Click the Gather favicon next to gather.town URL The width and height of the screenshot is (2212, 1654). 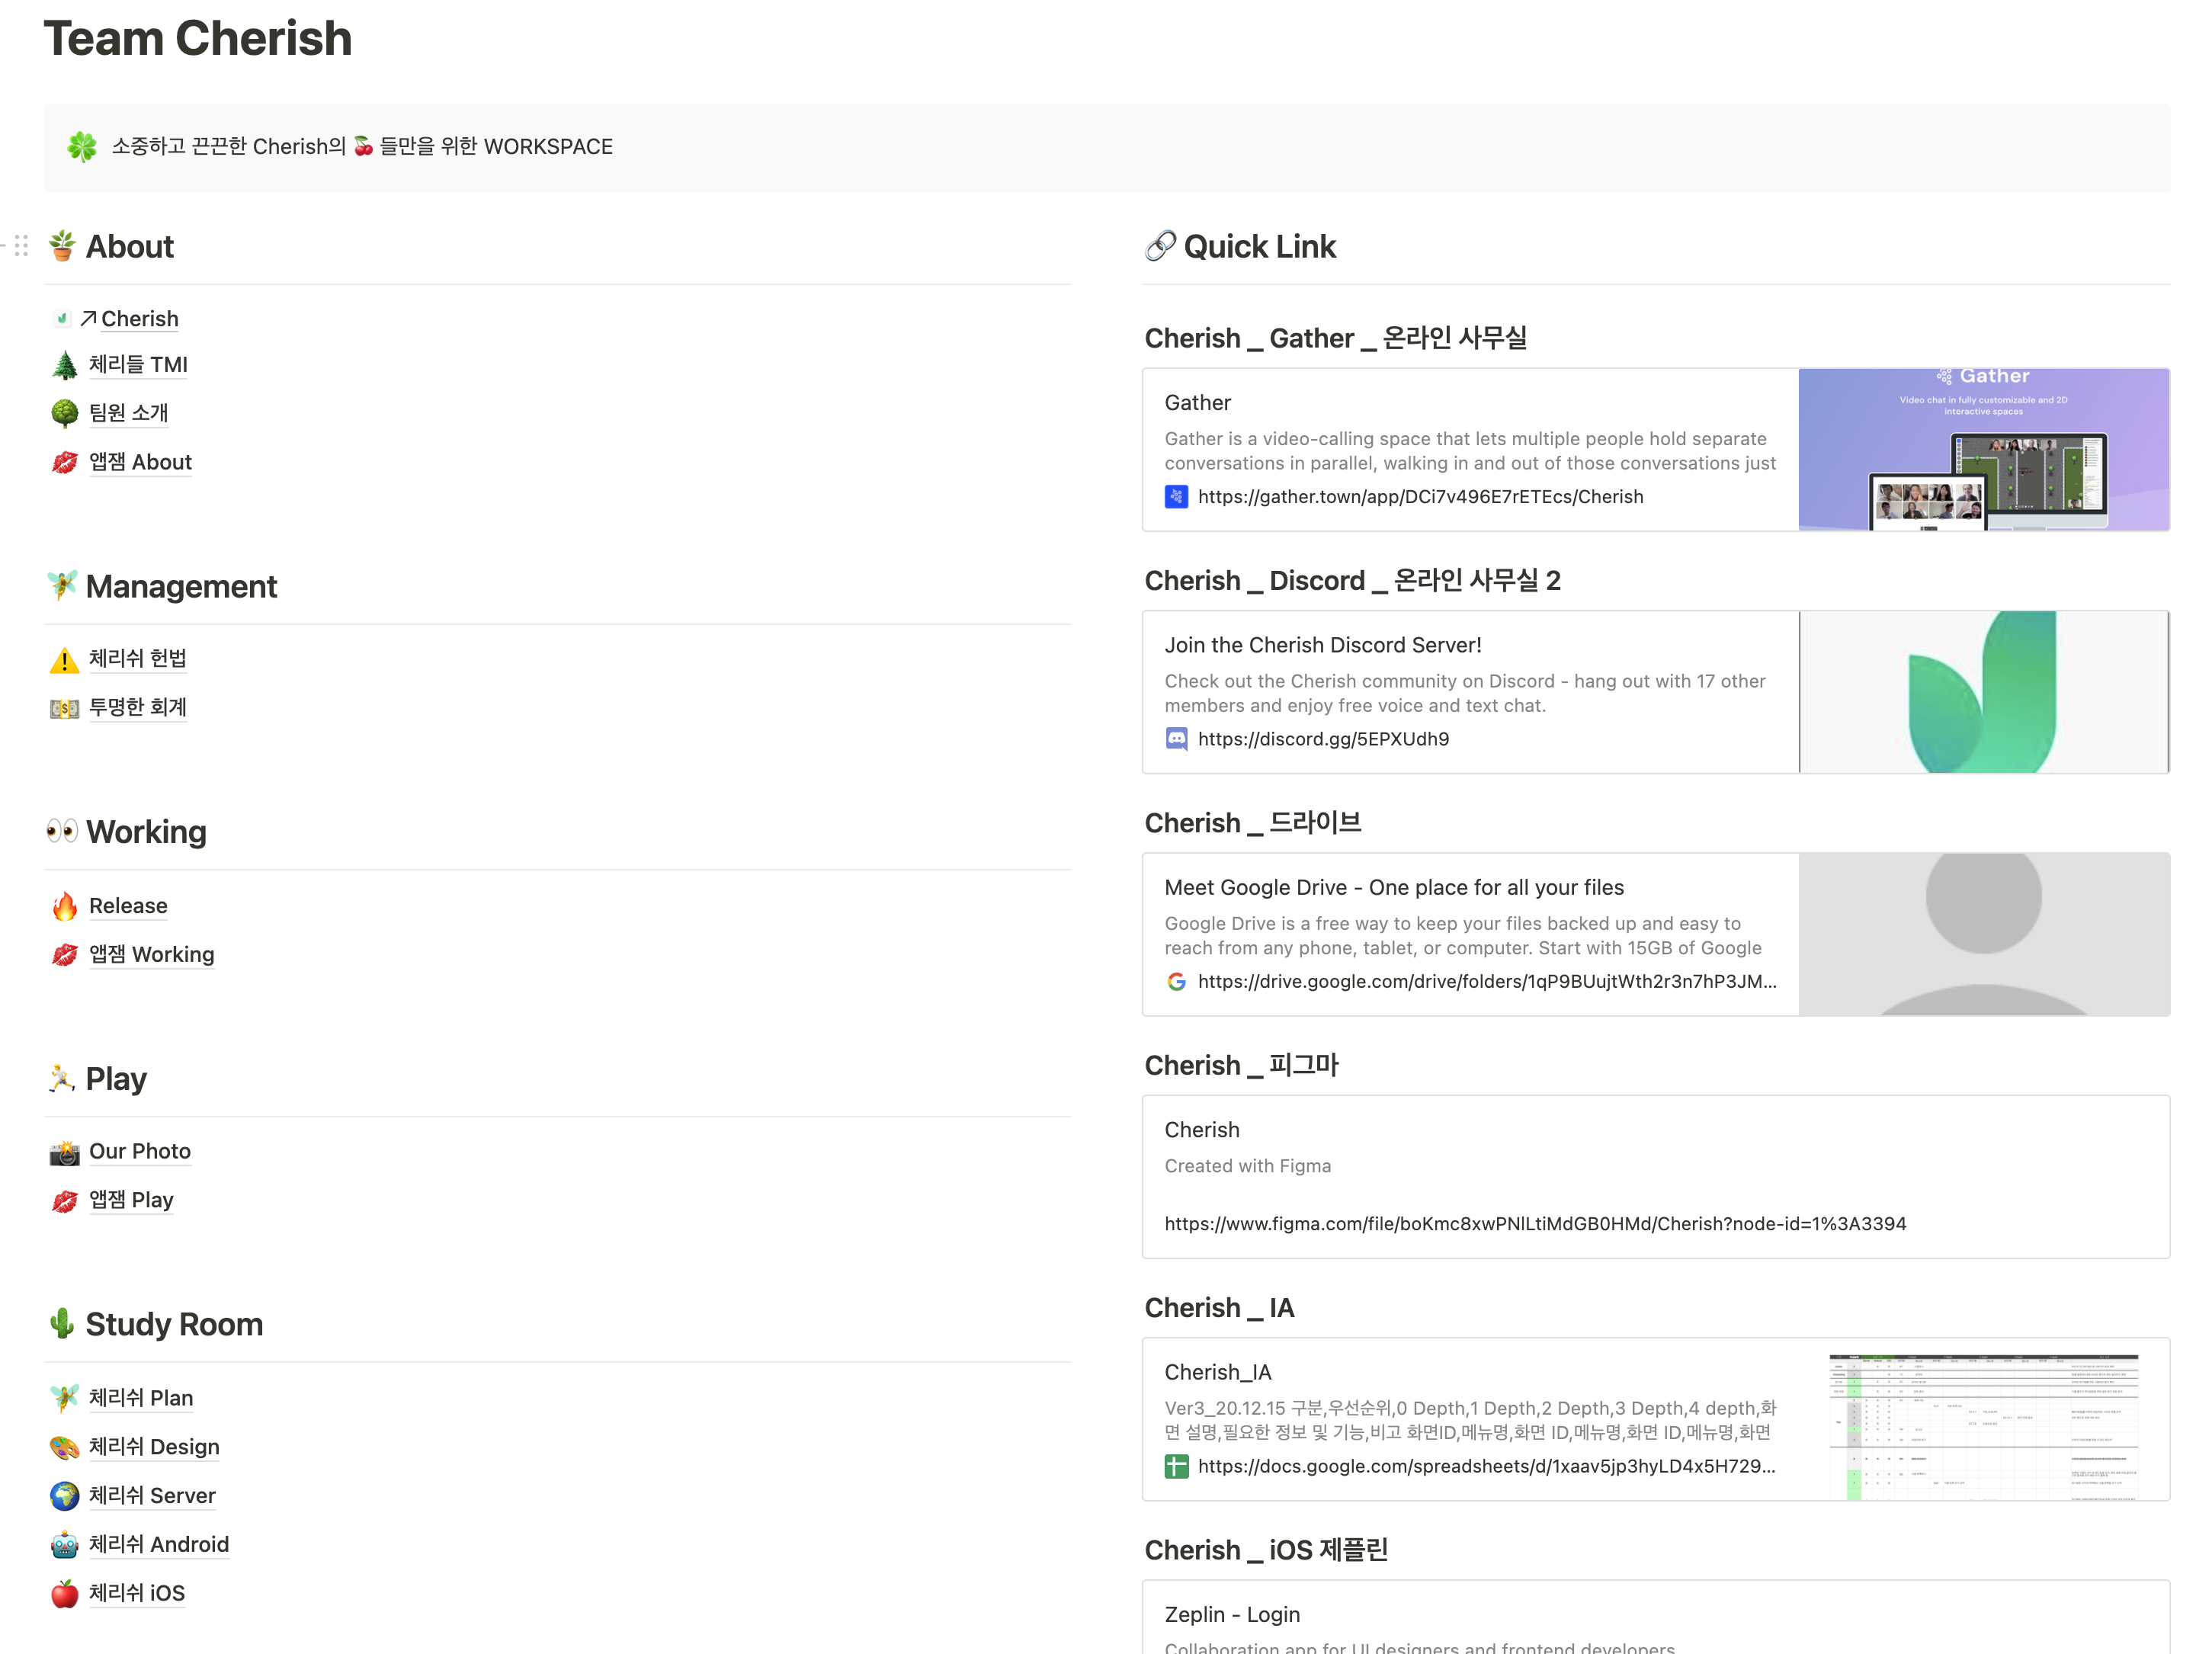coord(1176,497)
